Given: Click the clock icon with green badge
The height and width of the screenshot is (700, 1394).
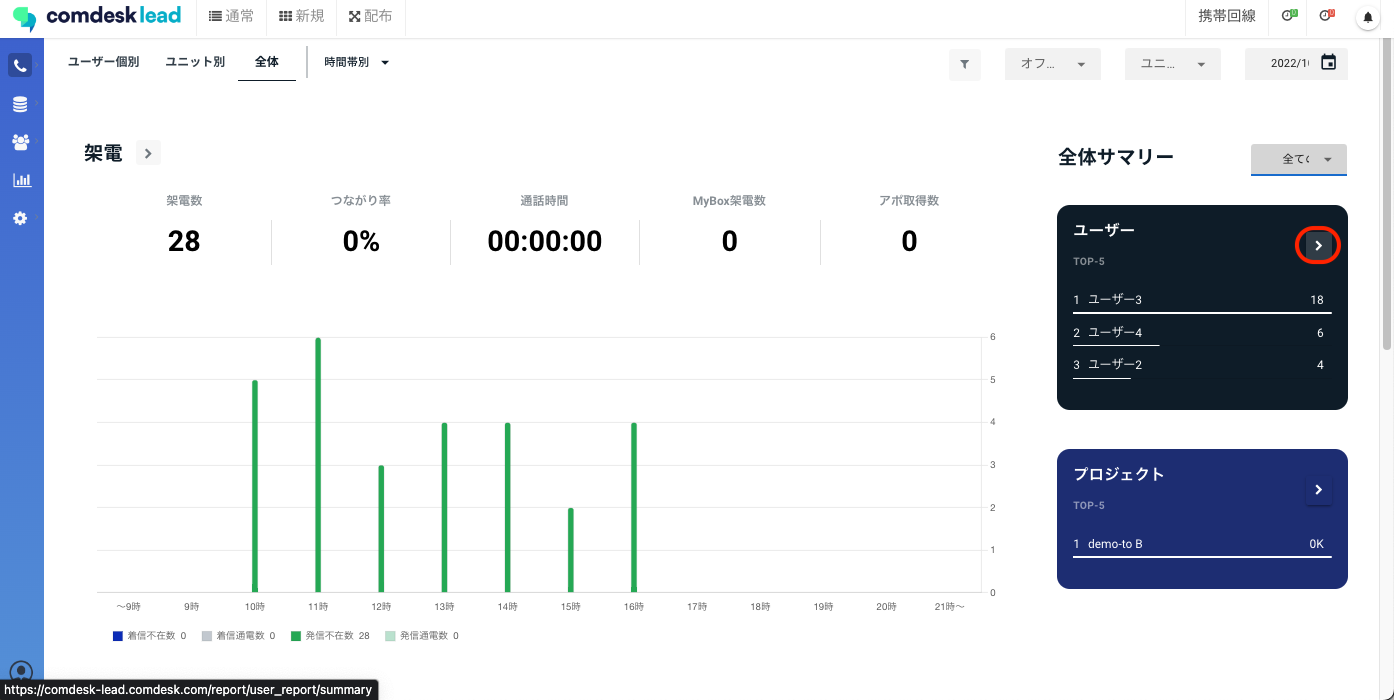Looking at the screenshot, I should (x=1289, y=16).
